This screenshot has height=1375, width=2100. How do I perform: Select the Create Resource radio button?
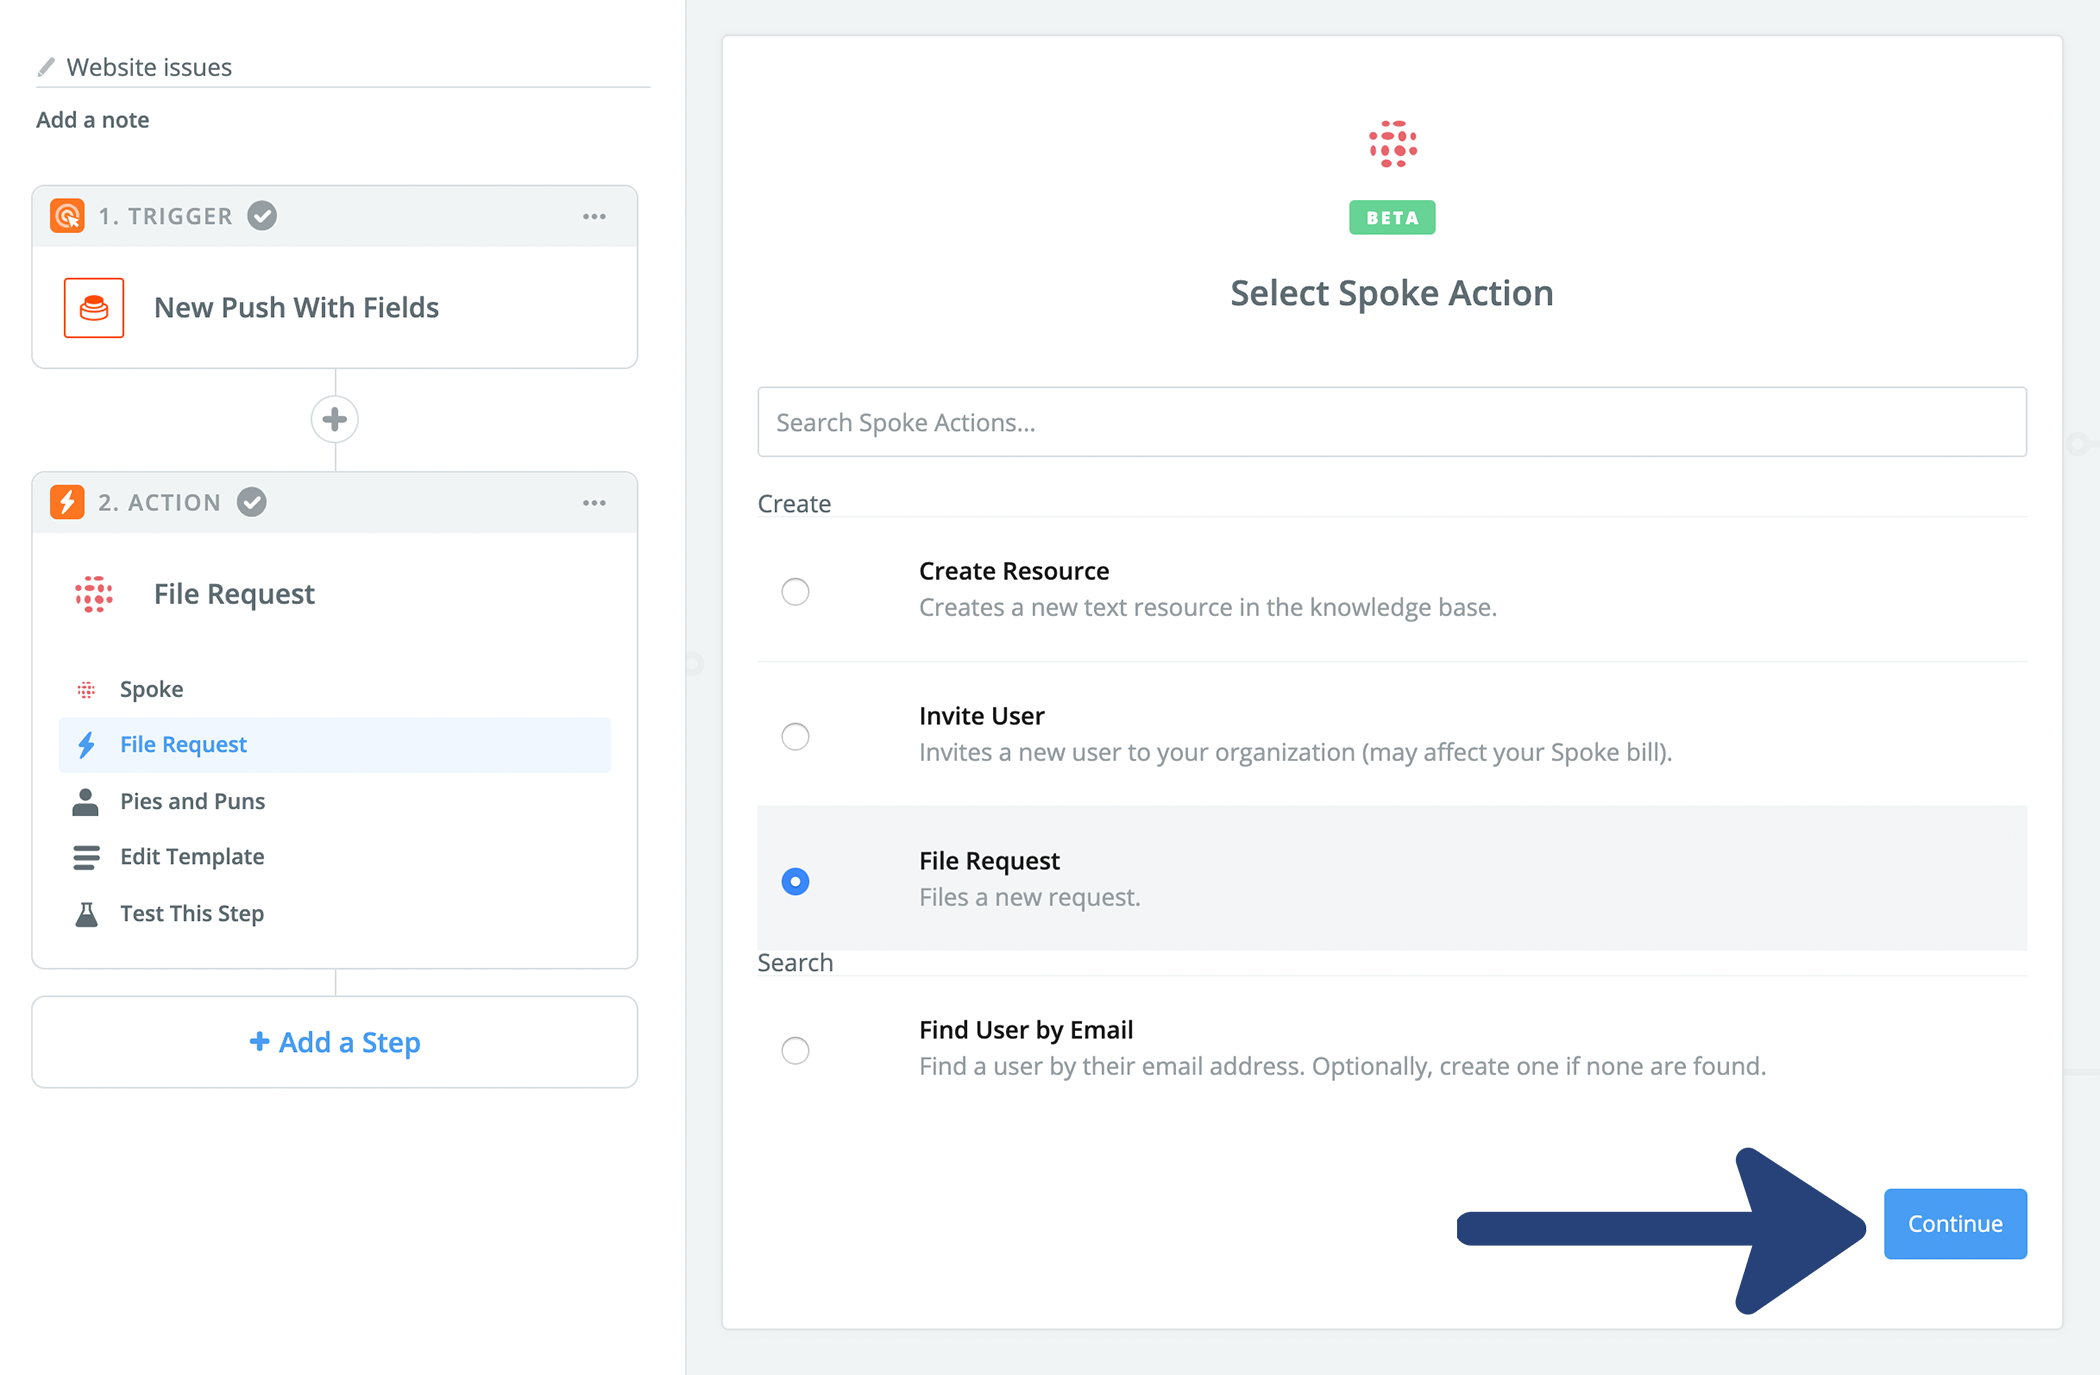pos(795,592)
